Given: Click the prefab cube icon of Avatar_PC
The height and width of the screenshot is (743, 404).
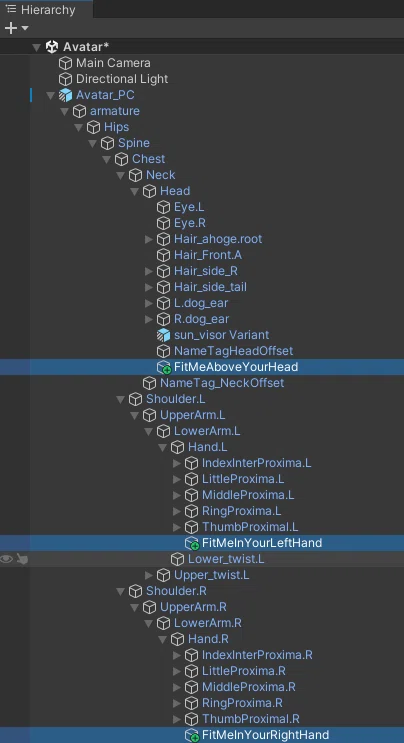Looking at the screenshot, I should click(65, 95).
